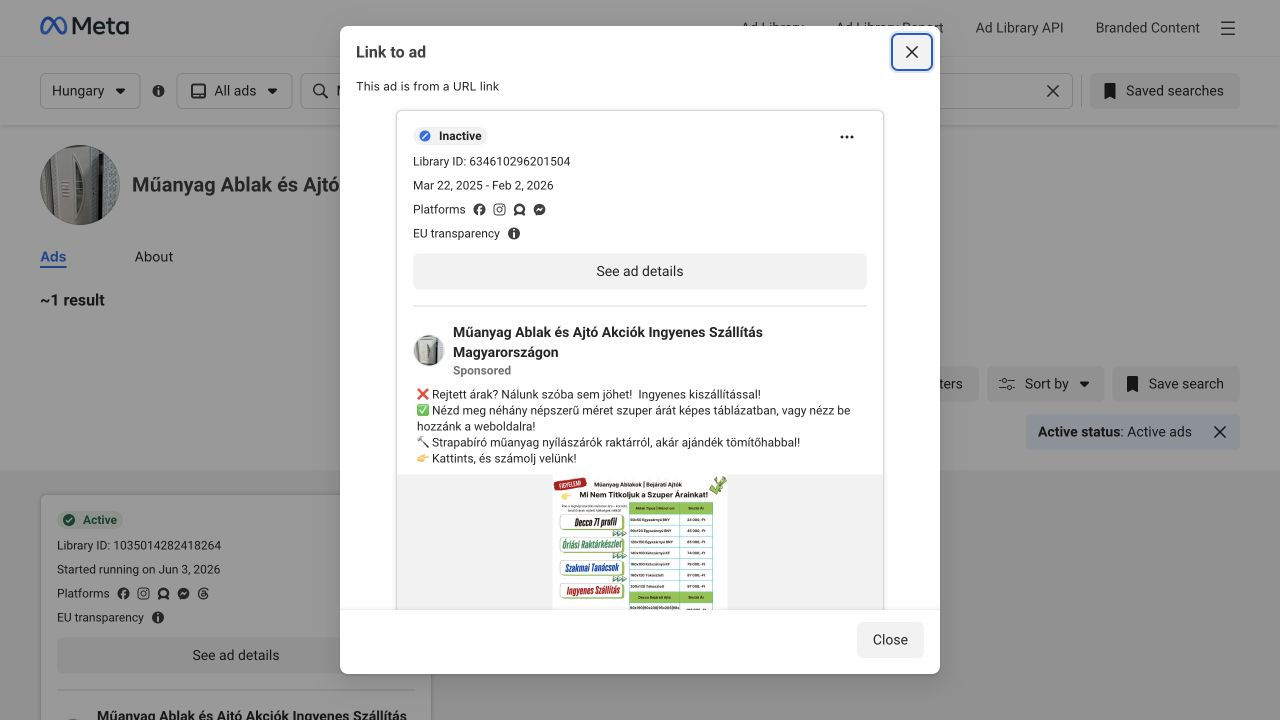Expand the All ads category dropdown
Image resolution: width=1280 pixels, height=720 pixels.
click(x=235, y=91)
